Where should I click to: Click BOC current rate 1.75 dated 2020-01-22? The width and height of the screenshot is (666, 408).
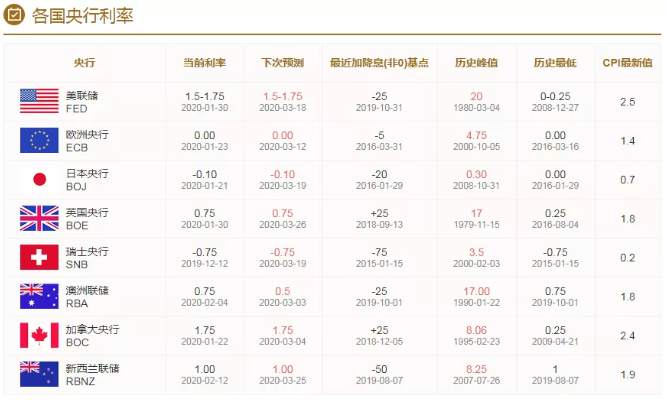204,335
